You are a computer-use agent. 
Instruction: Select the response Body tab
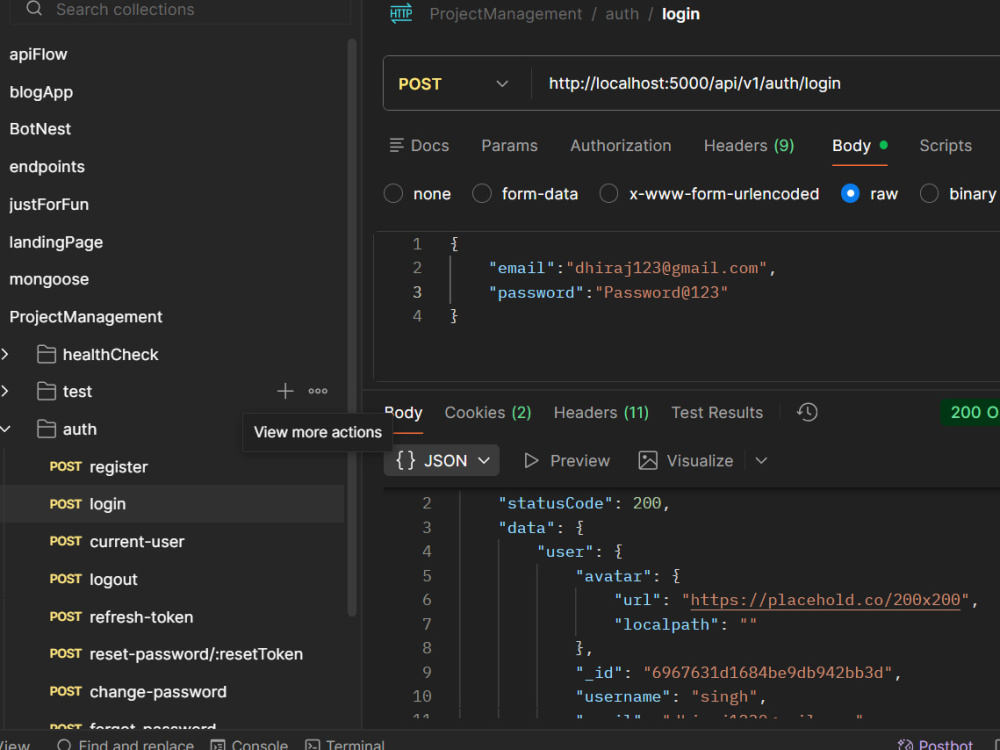point(403,413)
